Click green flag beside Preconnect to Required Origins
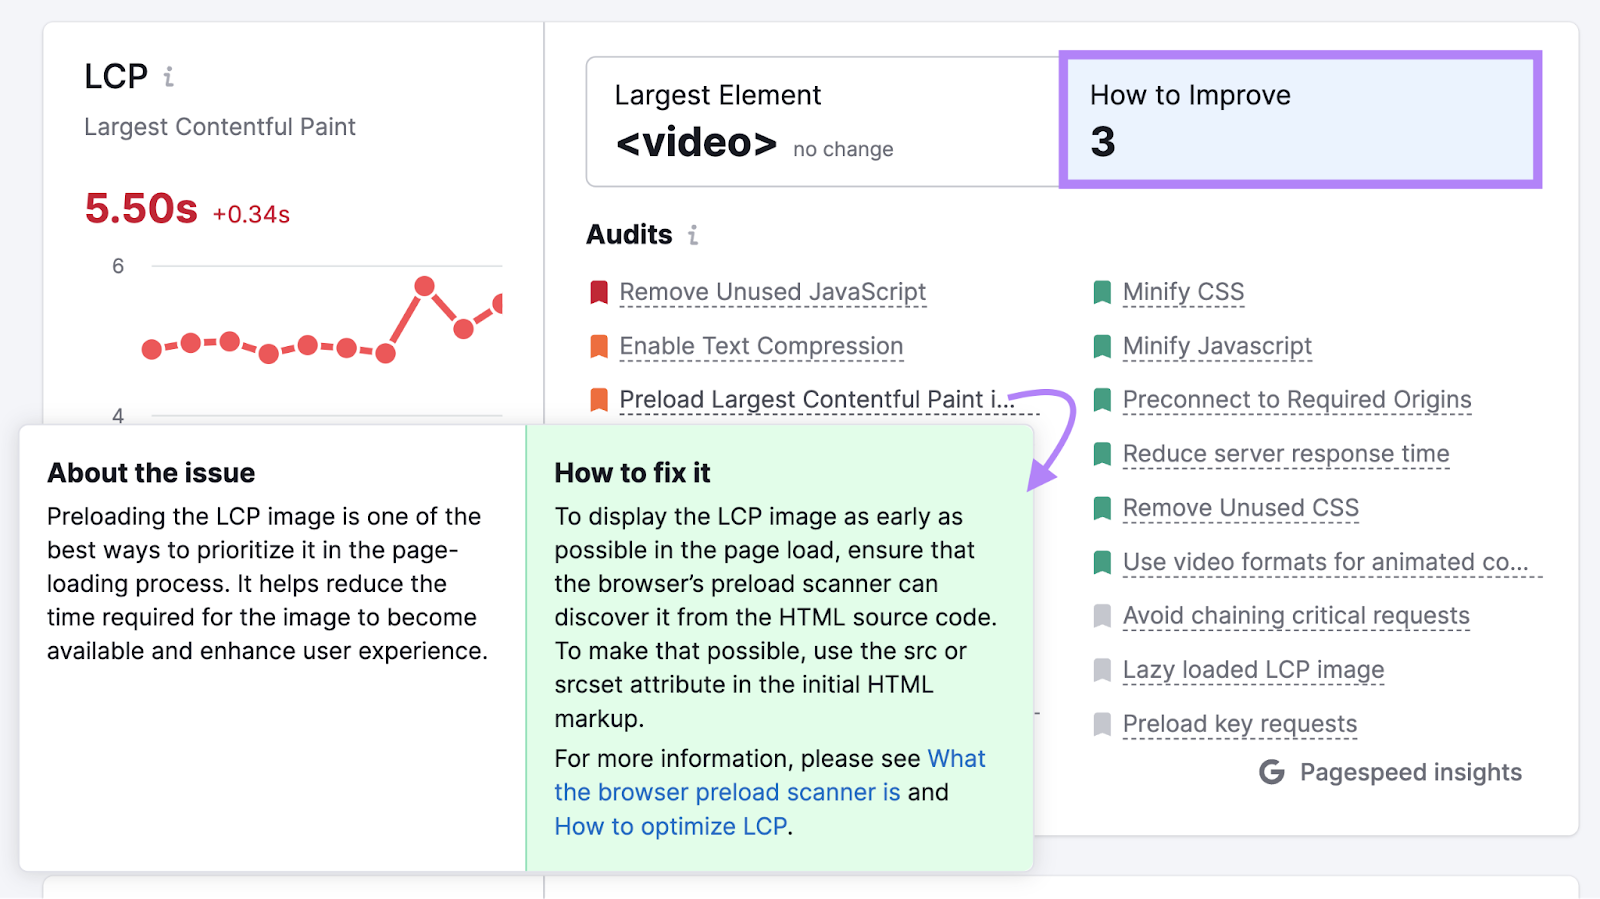 tap(1102, 400)
